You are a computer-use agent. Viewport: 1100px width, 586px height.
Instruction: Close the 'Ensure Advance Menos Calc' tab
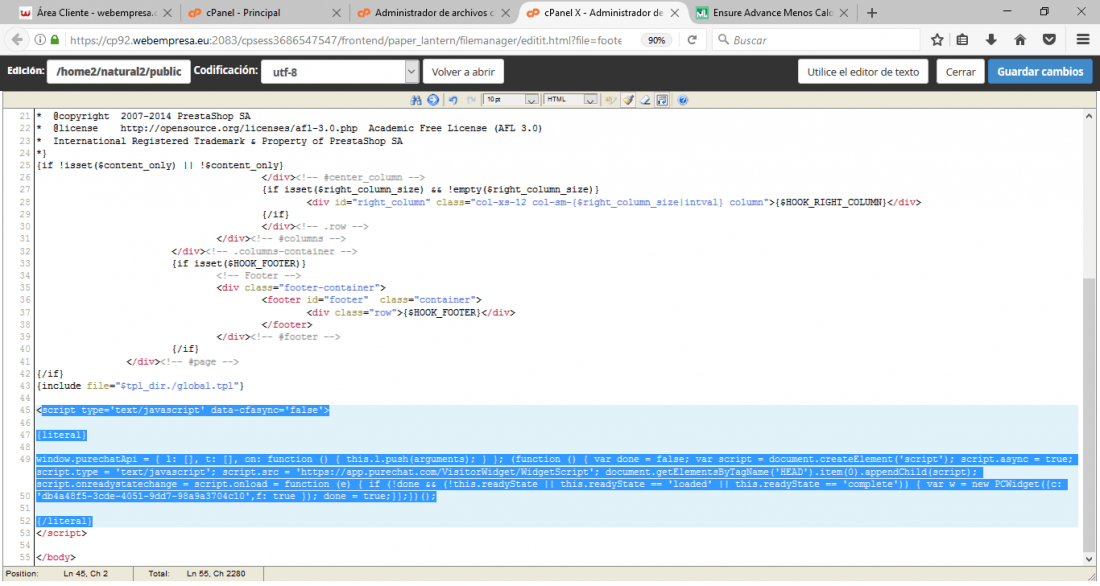843,13
